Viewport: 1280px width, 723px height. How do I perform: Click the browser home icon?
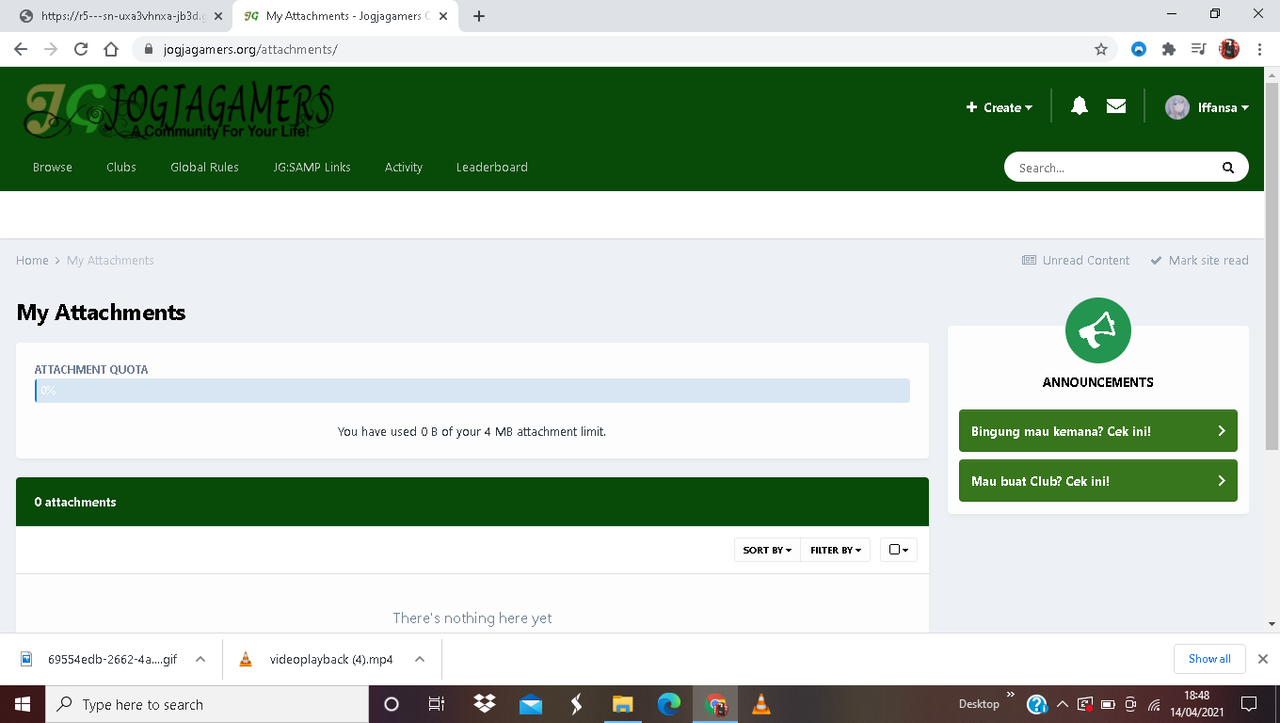pos(112,49)
